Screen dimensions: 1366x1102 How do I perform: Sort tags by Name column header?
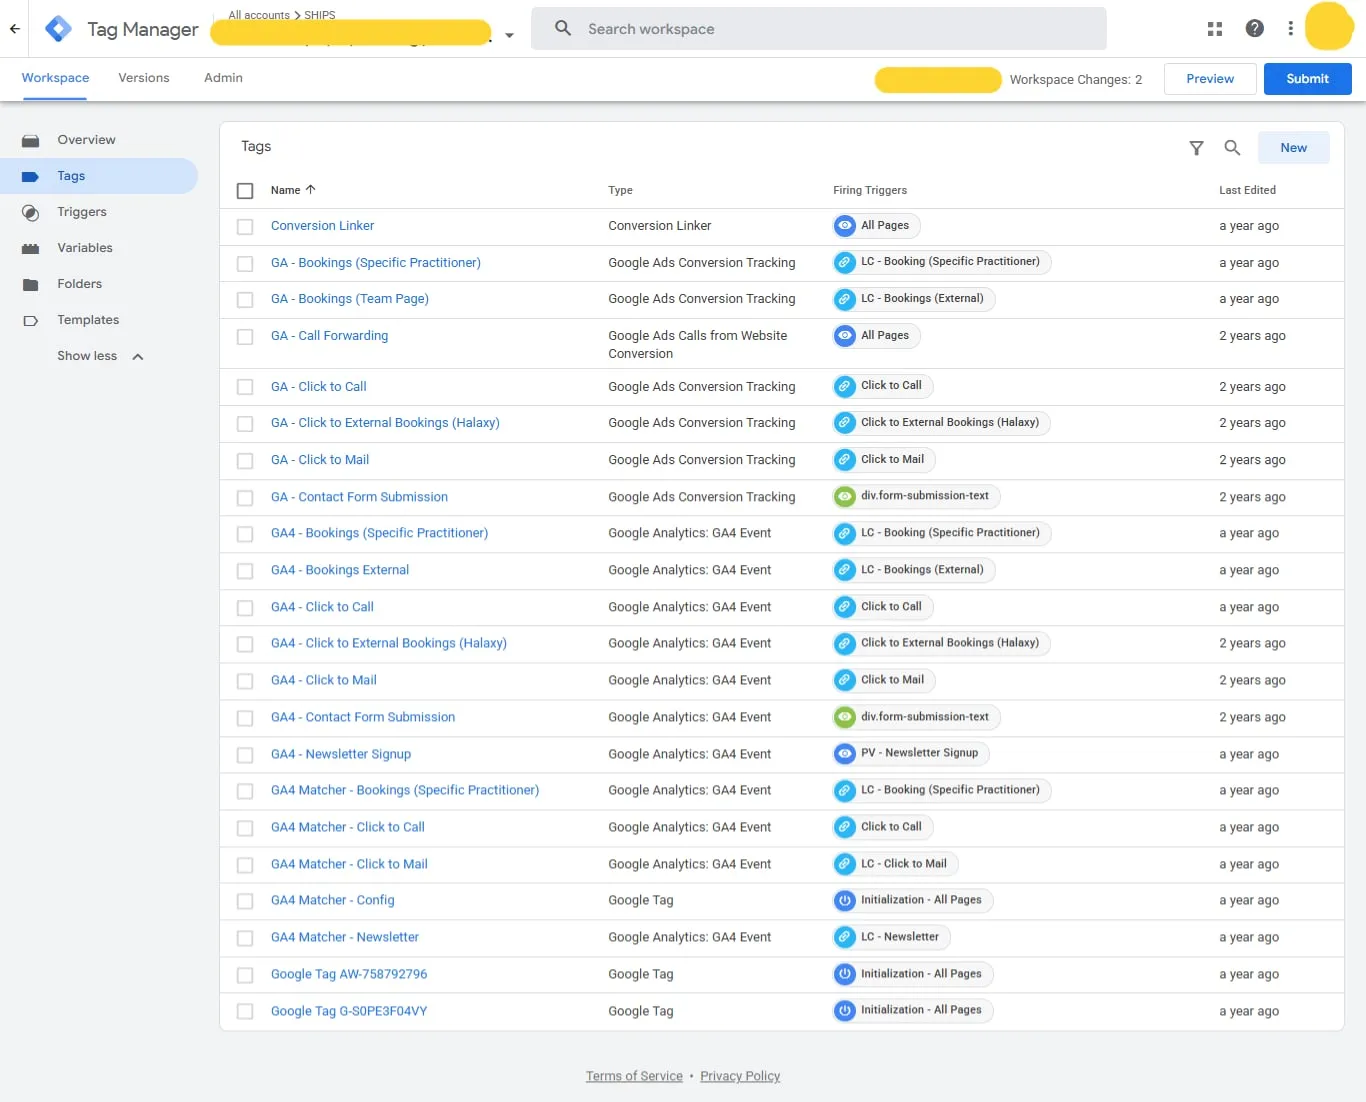[293, 190]
